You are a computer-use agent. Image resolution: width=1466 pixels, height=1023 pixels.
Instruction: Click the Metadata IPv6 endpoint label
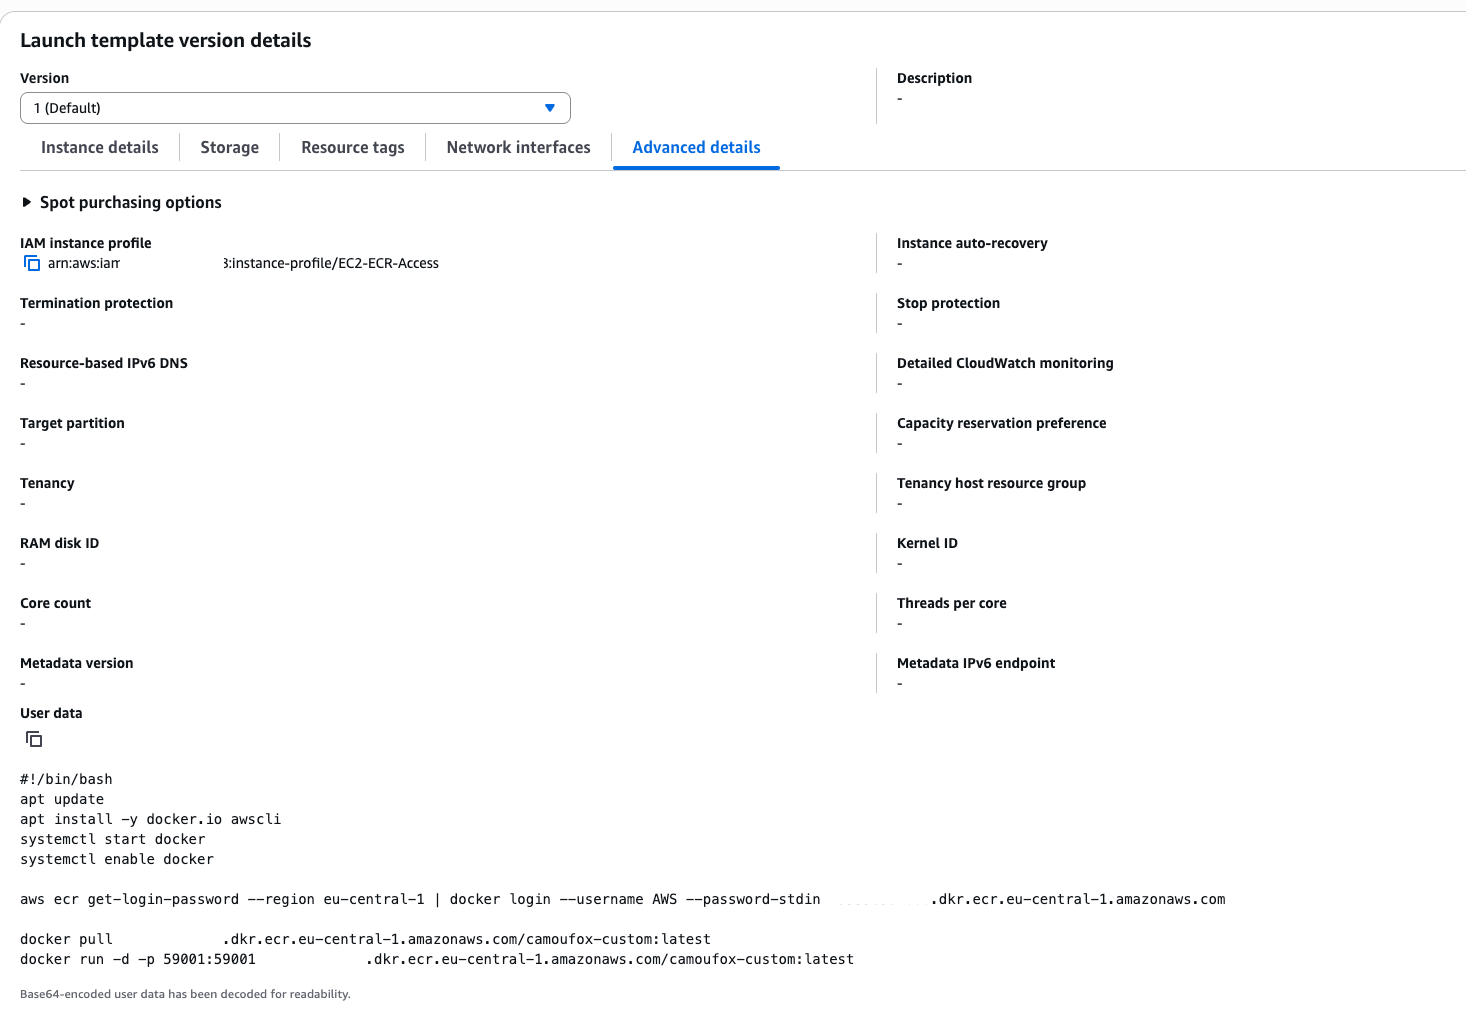coord(976,663)
